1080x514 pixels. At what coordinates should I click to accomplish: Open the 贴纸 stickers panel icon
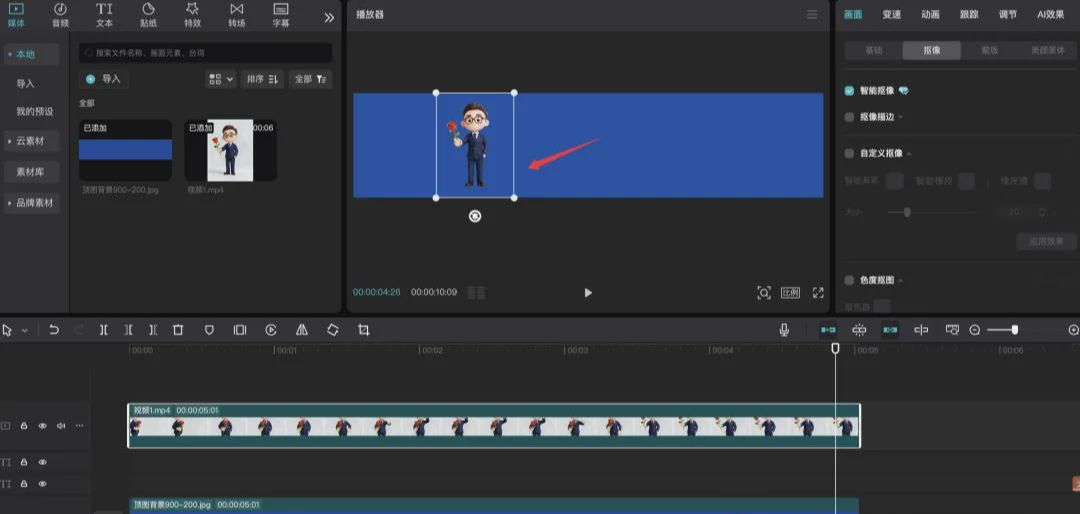click(x=148, y=14)
